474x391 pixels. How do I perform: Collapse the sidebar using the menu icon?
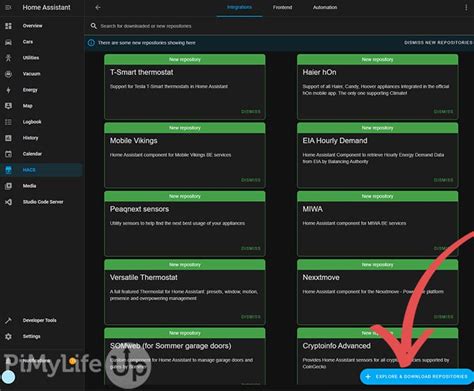click(x=8, y=7)
